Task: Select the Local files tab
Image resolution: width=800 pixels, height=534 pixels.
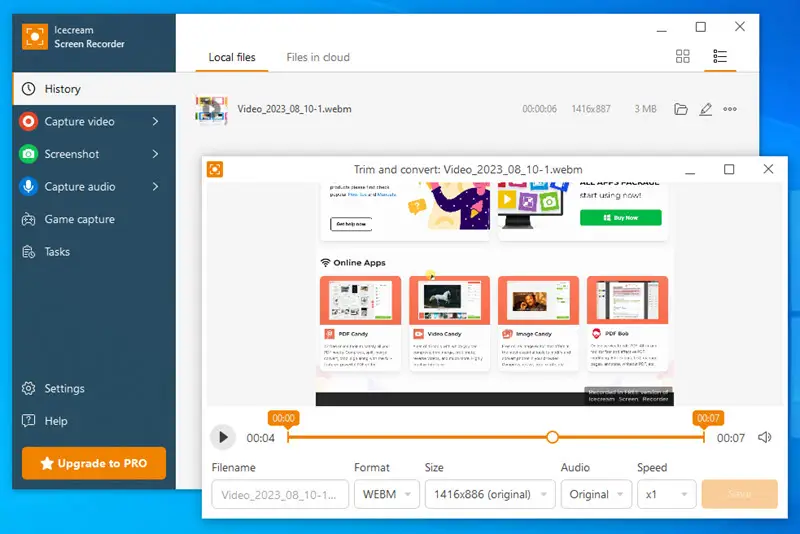Action: pyautogui.click(x=232, y=57)
